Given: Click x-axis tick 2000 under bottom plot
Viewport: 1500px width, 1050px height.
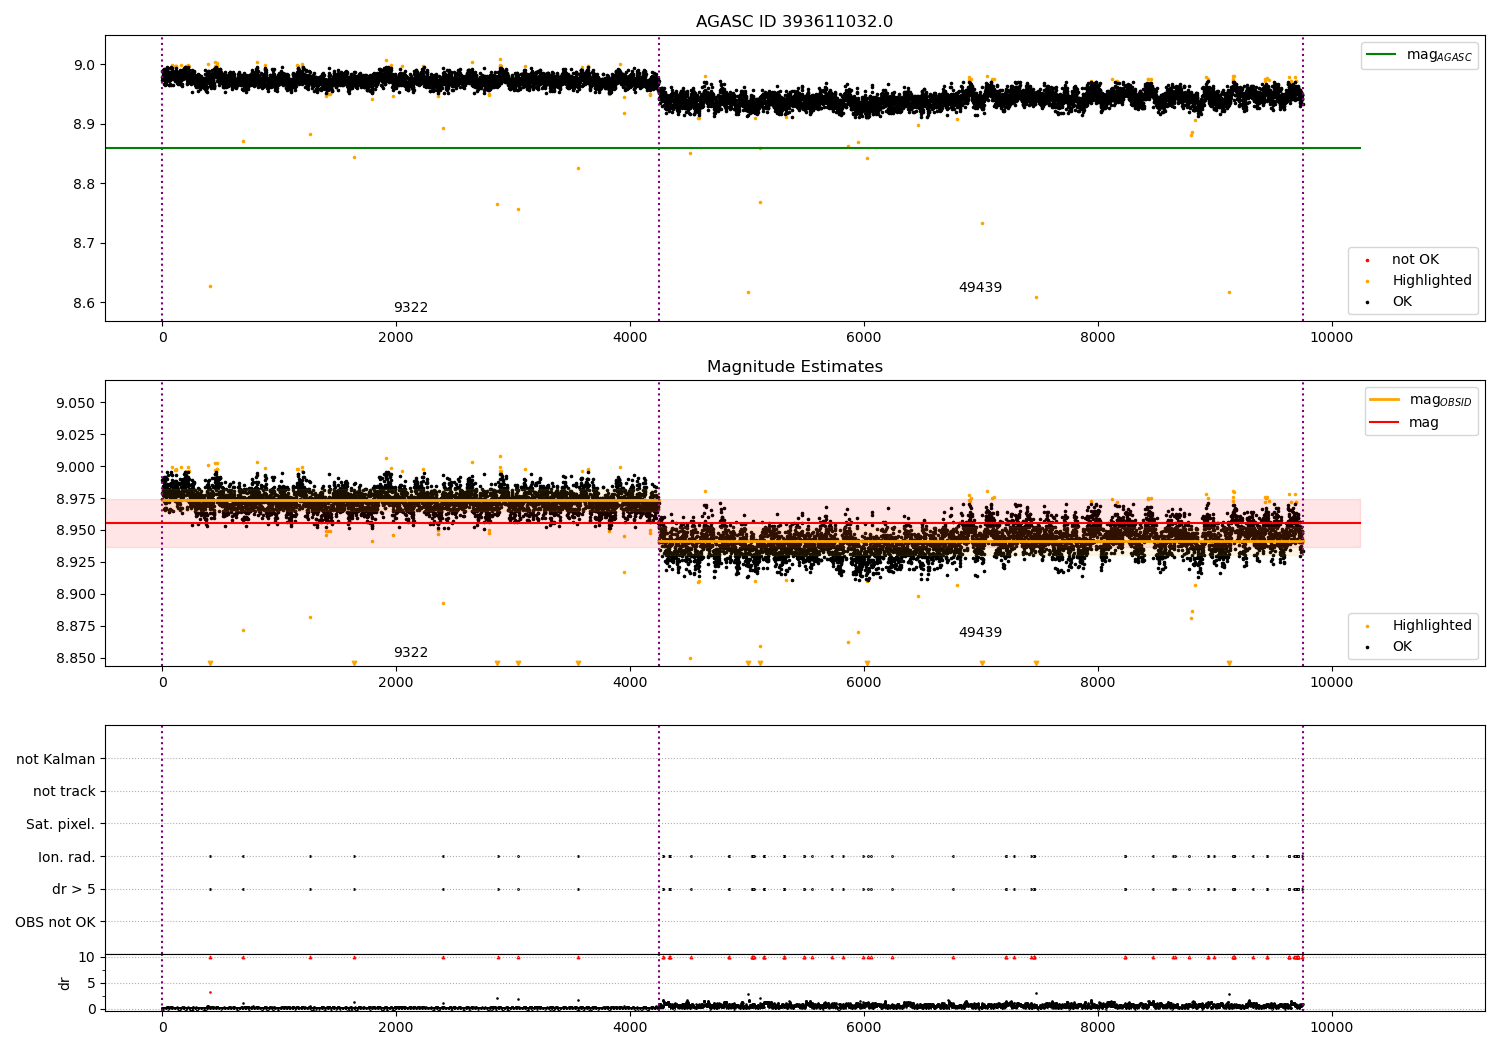Looking at the screenshot, I should point(396,1028).
